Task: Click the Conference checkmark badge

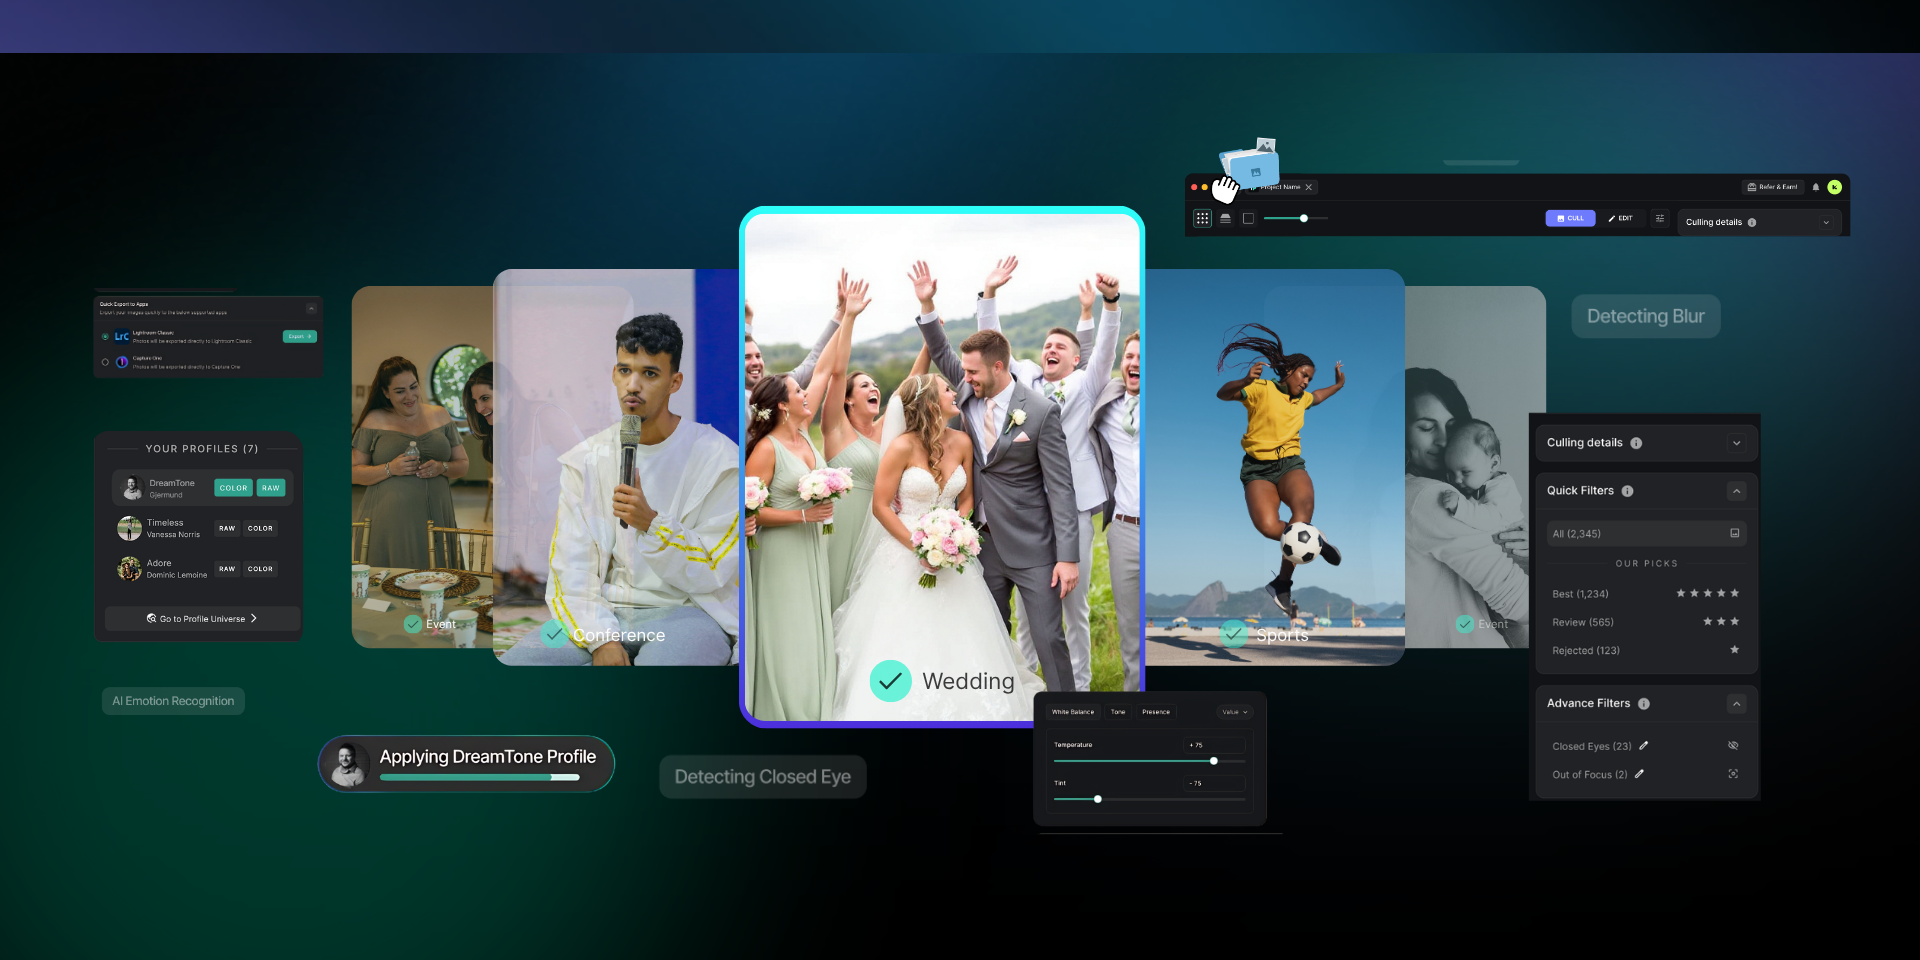Action: pyautogui.click(x=554, y=634)
